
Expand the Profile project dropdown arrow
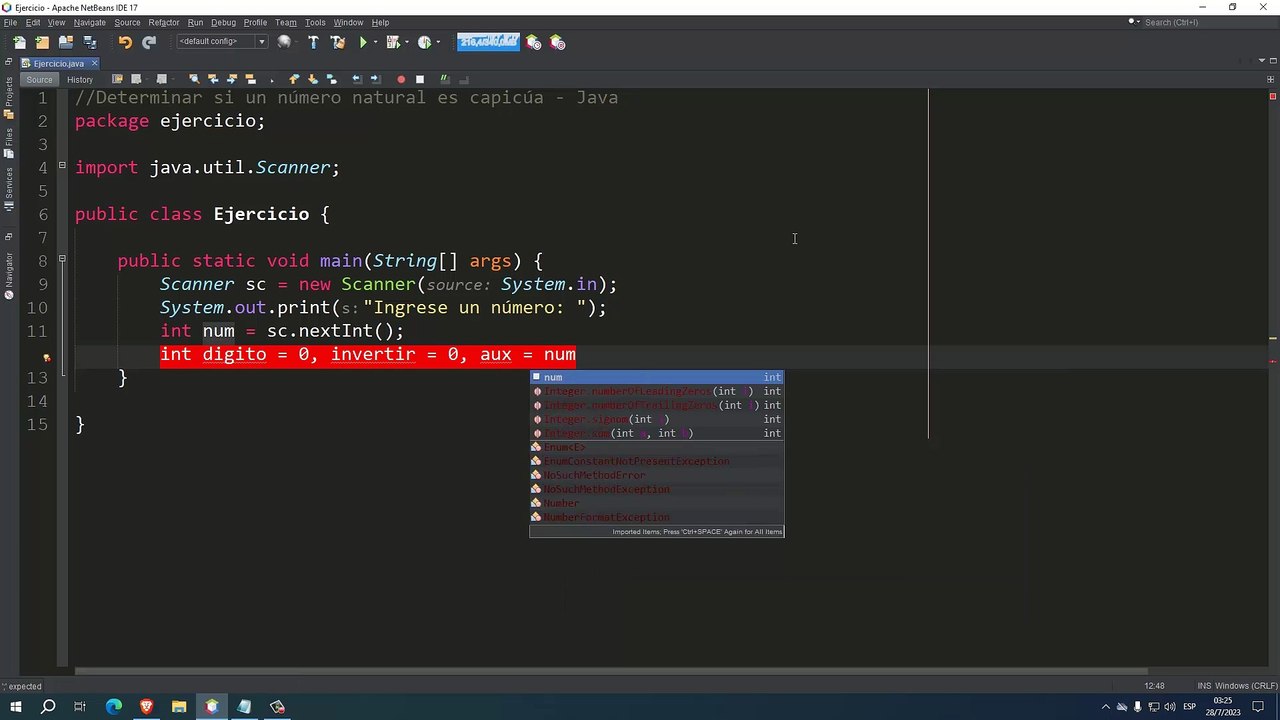click(x=438, y=43)
